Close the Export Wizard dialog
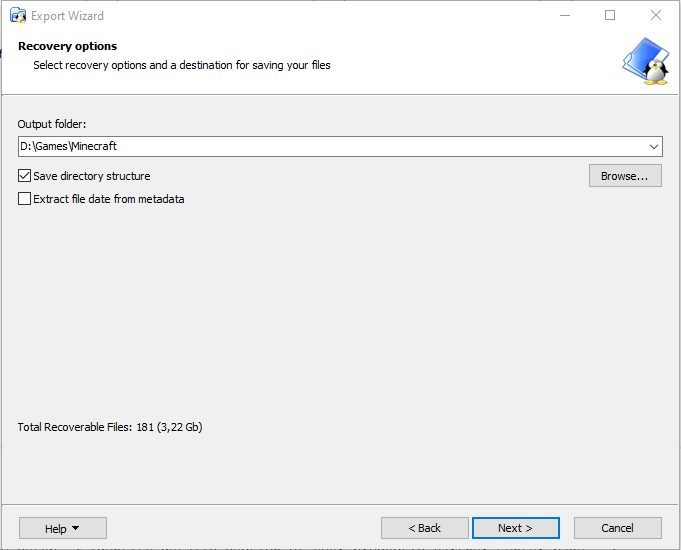The width and height of the screenshot is (681, 550). coord(656,15)
